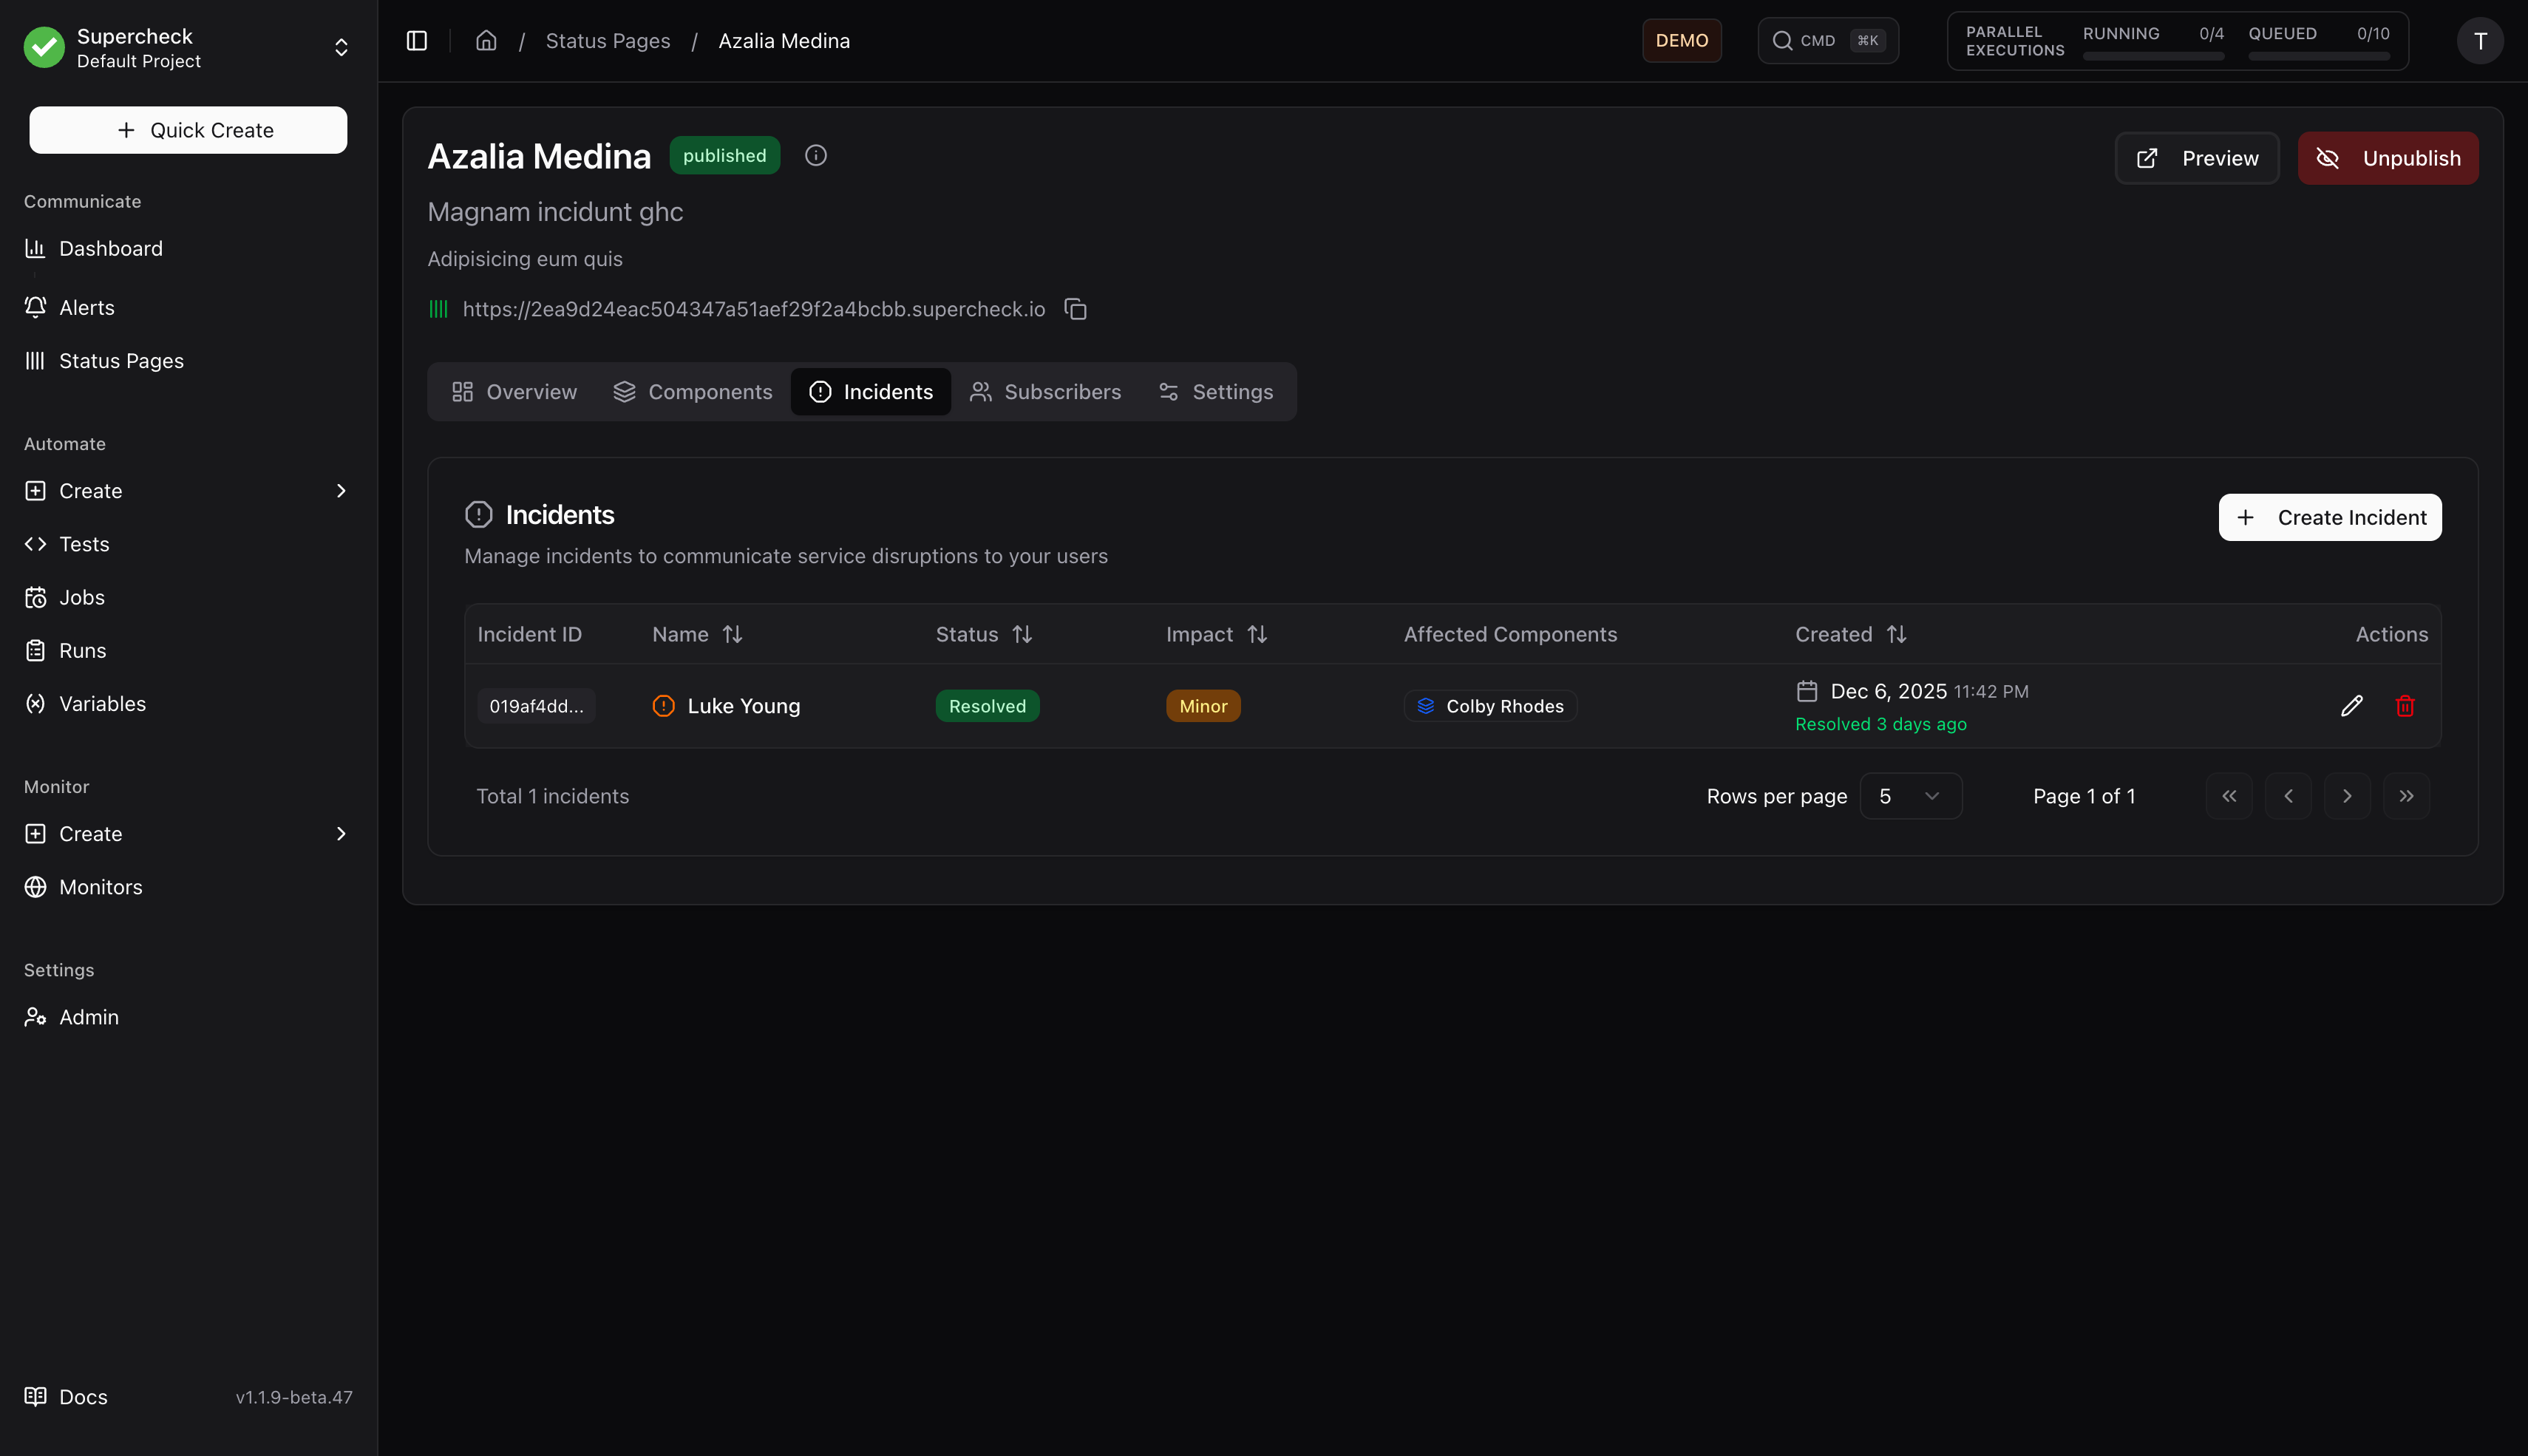Screen dimensions: 2528x1456
Task: Open the Rows per page dropdown
Action: click(x=1910, y=796)
